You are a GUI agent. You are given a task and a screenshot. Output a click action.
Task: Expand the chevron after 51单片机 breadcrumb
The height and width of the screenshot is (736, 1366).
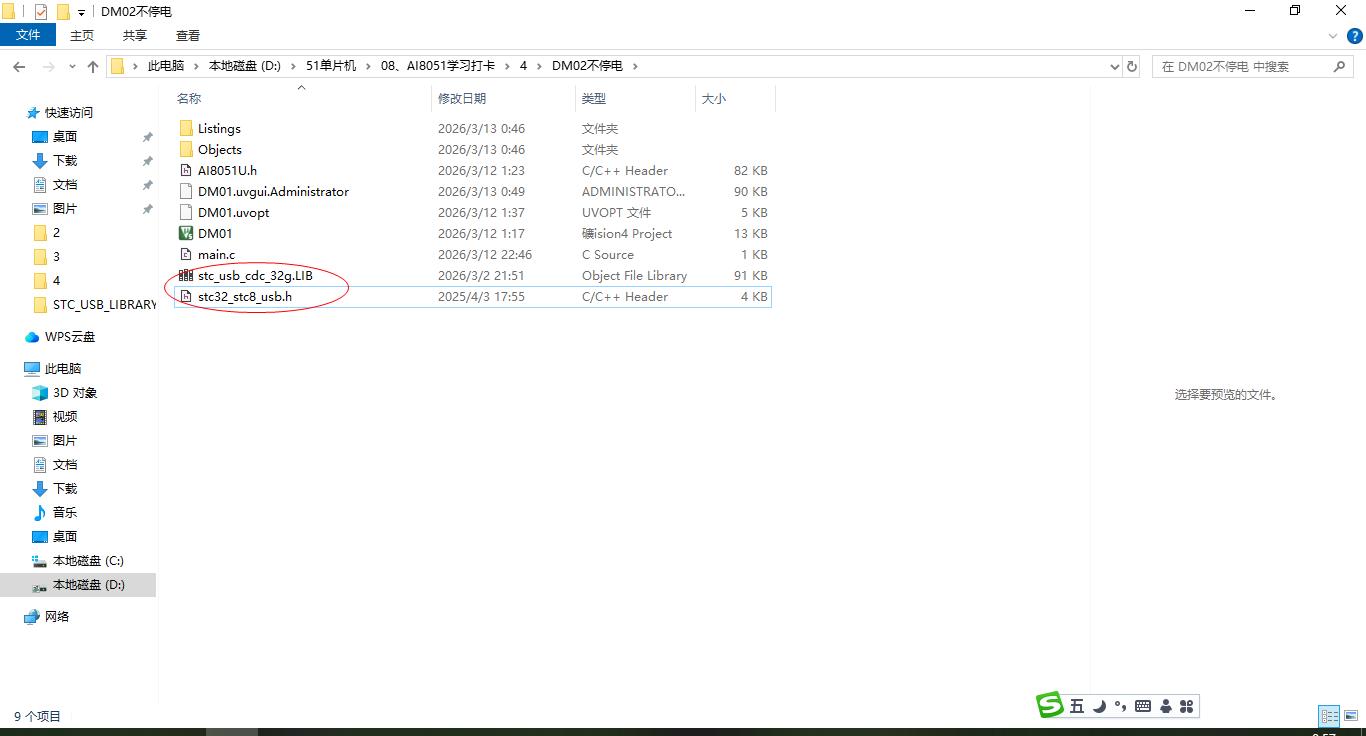point(369,66)
